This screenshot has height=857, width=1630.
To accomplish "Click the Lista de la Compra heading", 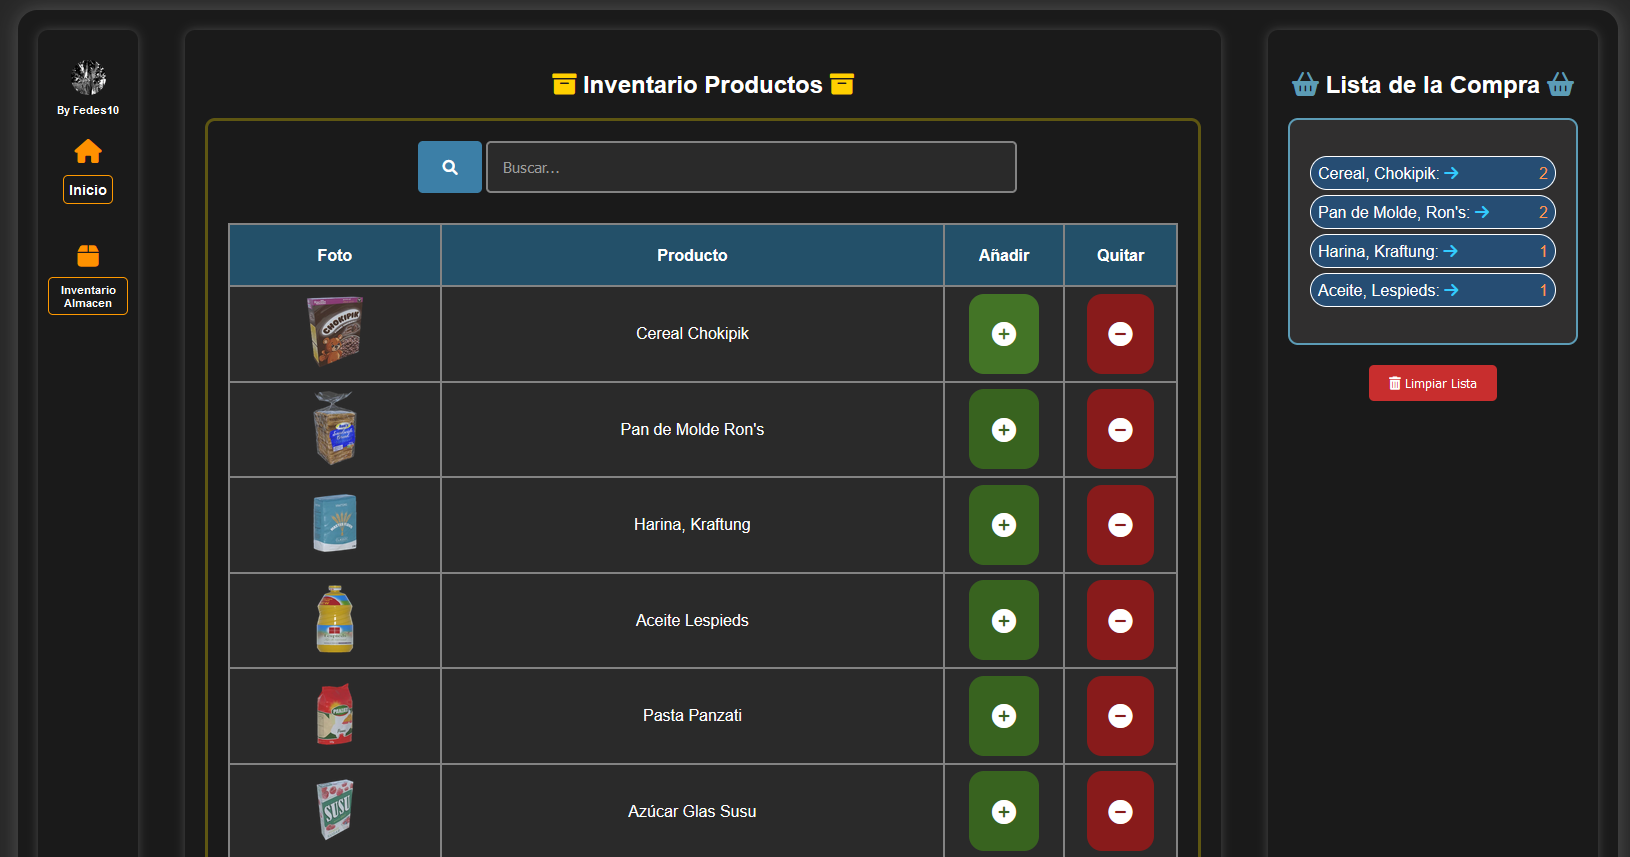I will (x=1432, y=85).
